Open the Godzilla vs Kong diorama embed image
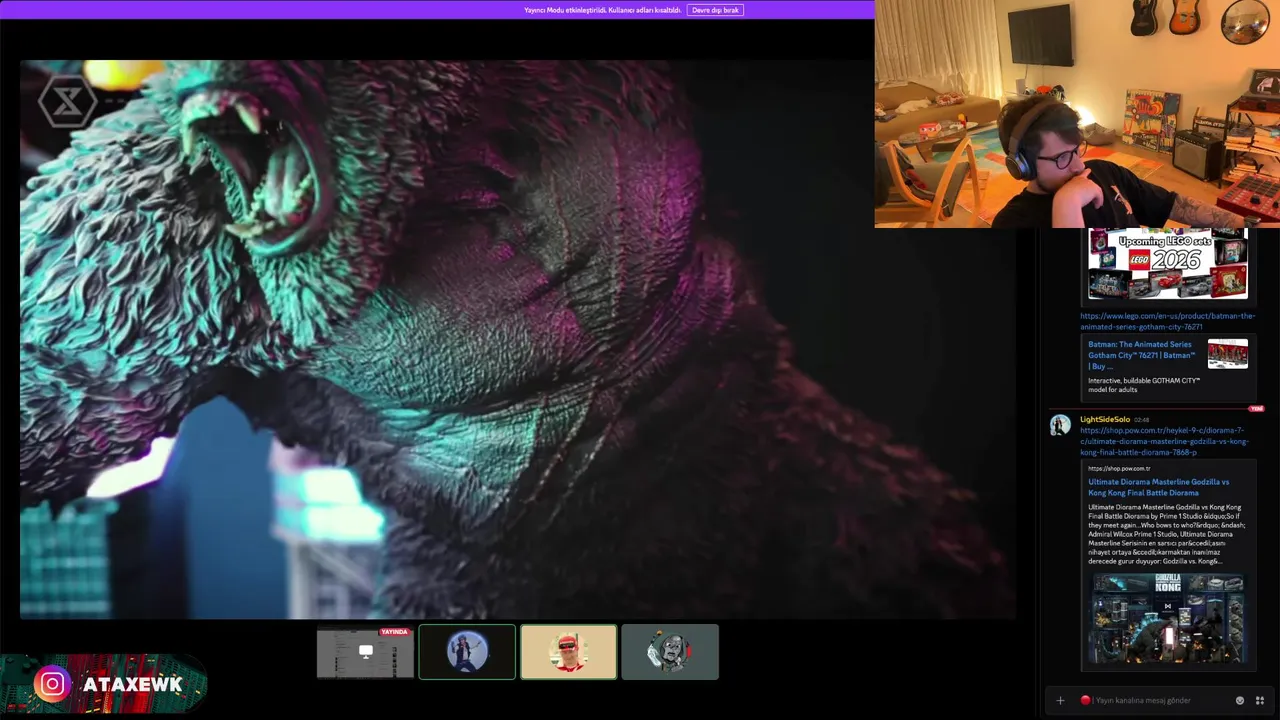The height and width of the screenshot is (720, 1280). click(1168, 618)
